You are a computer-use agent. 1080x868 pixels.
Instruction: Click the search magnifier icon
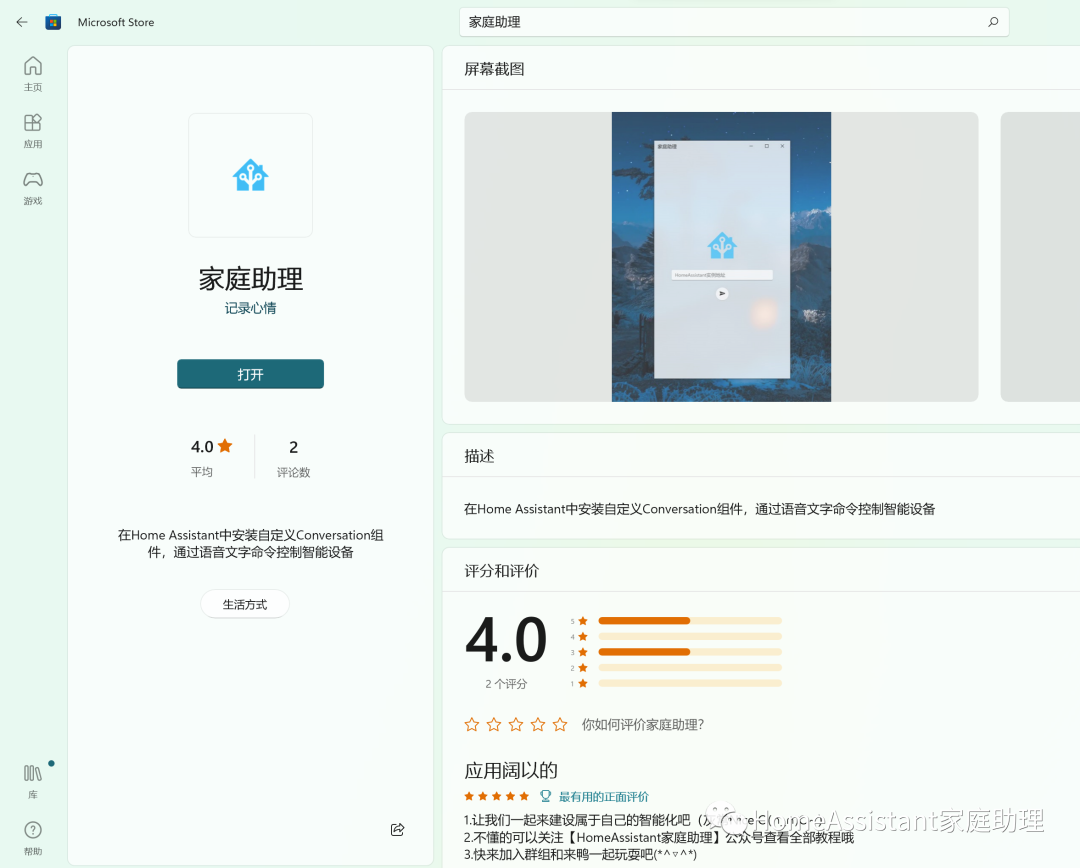[993, 22]
